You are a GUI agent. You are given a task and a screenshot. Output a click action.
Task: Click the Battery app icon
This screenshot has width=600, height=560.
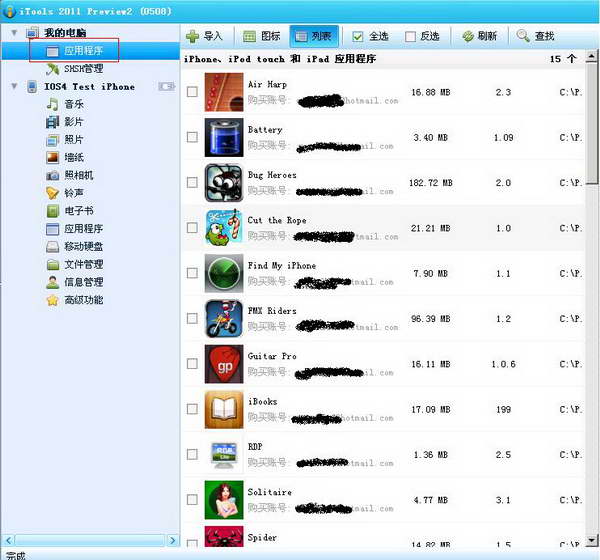point(224,137)
